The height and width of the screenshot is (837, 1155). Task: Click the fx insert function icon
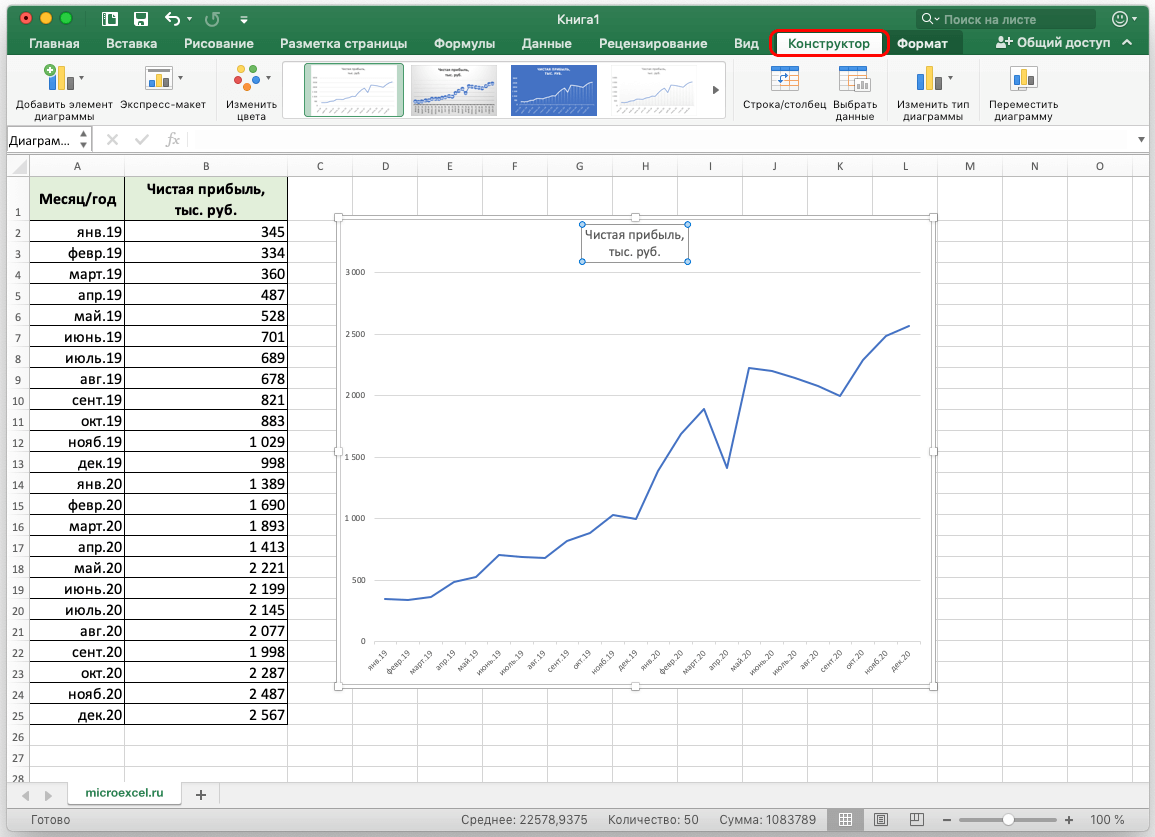pyautogui.click(x=172, y=139)
